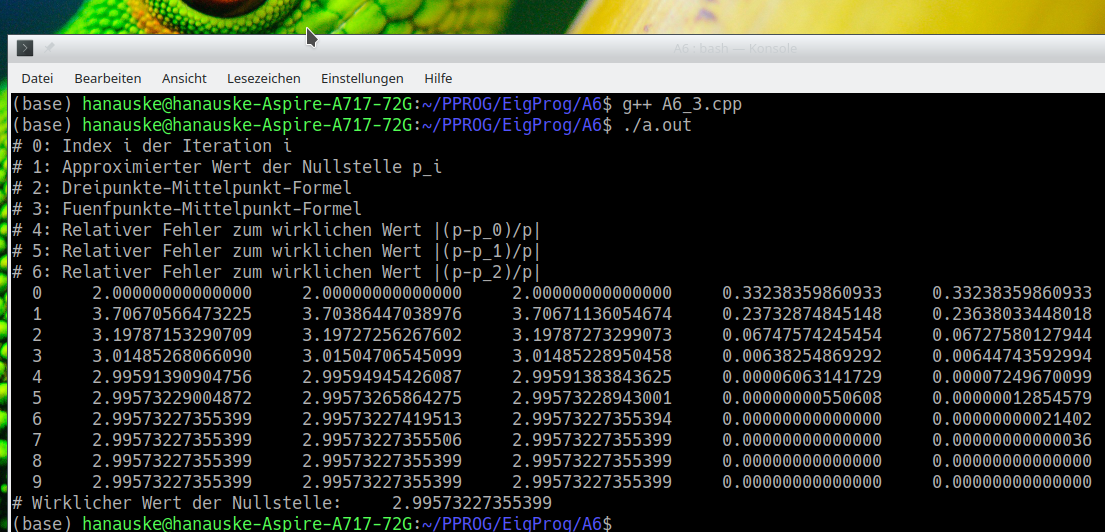
Task: Open the Lesezeichen menu
Action: tap(264, 78)
